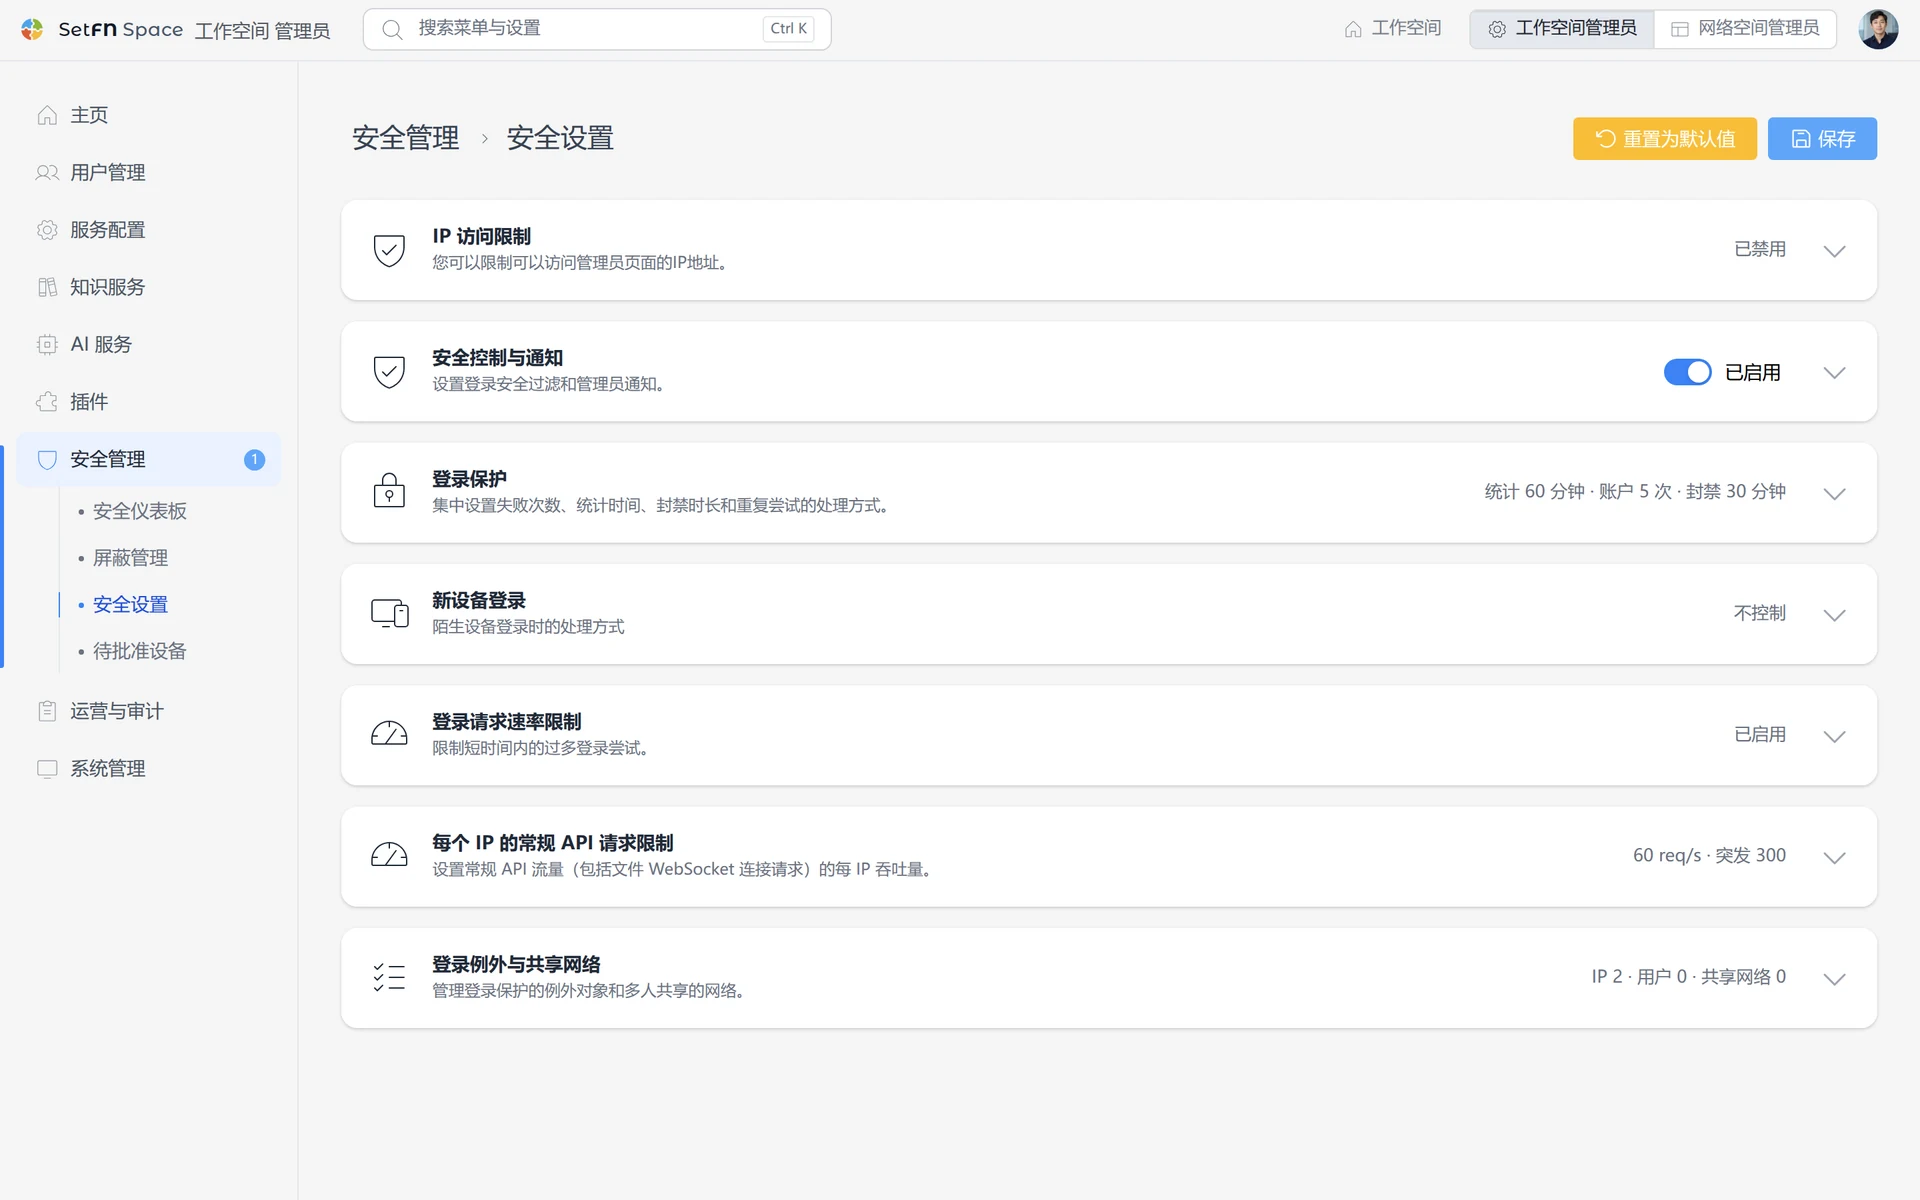Image resolution: width=1920 pixels, height=1200 pixels.
Task: Click the gear icon beside 服务配置
Action: click(47, 230)
